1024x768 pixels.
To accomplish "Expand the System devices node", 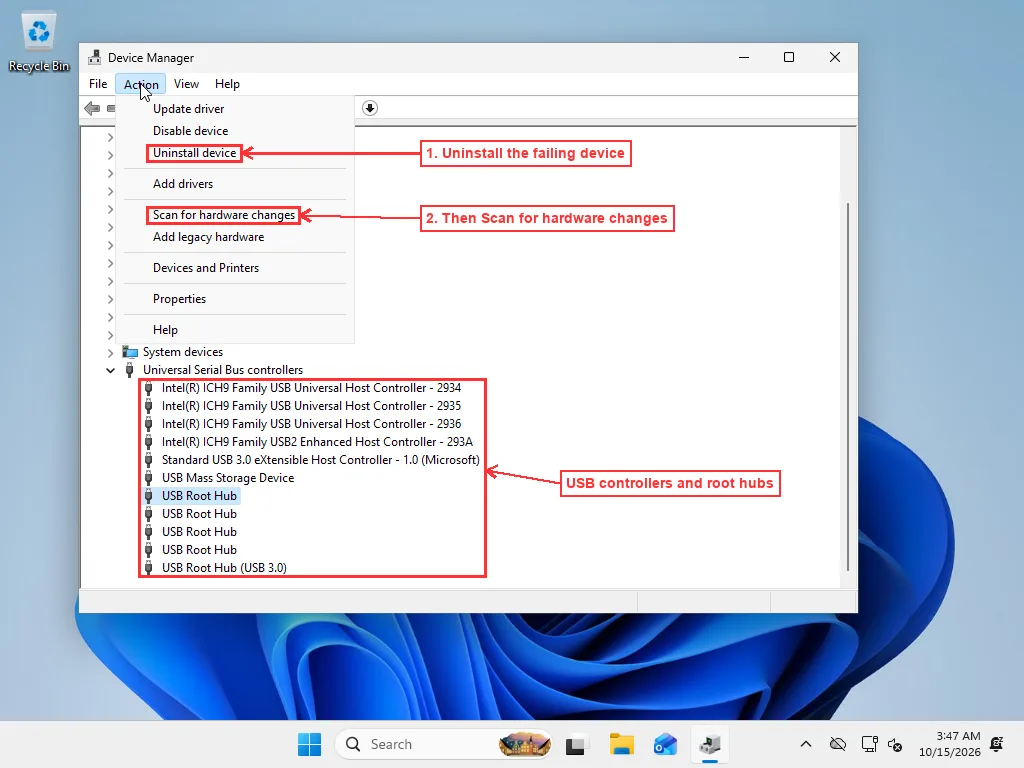I will [x=110, y=353].
